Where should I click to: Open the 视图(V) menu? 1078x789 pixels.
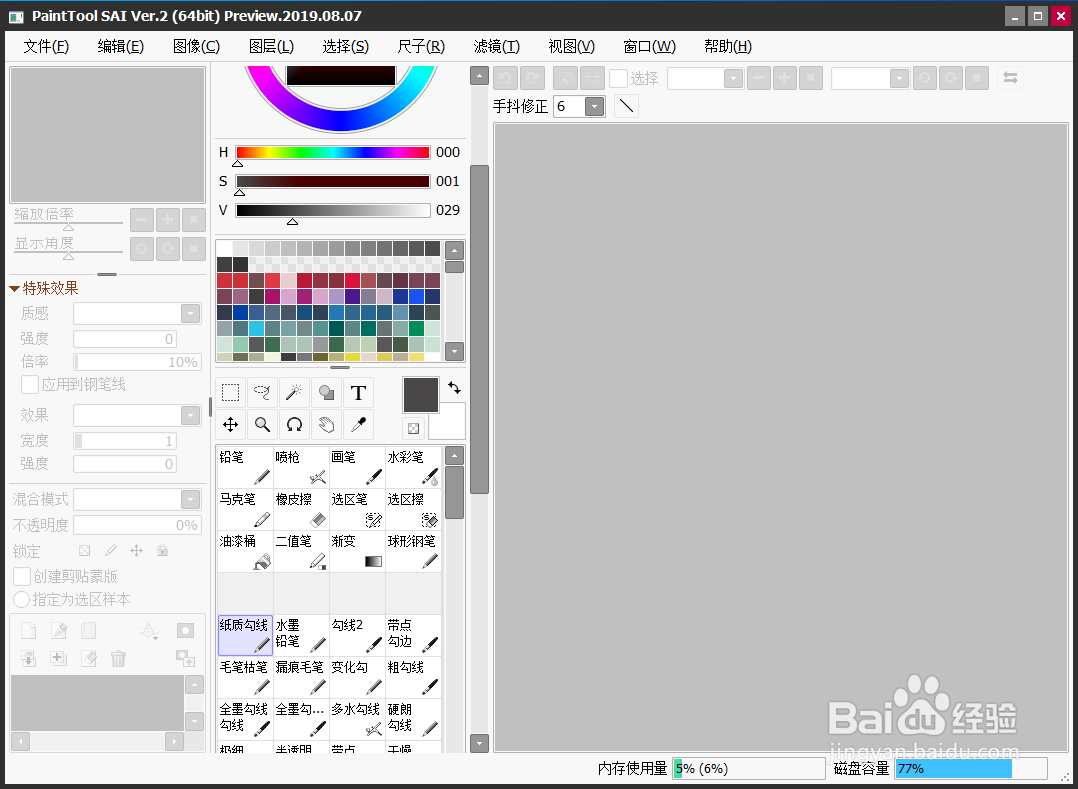571,46
